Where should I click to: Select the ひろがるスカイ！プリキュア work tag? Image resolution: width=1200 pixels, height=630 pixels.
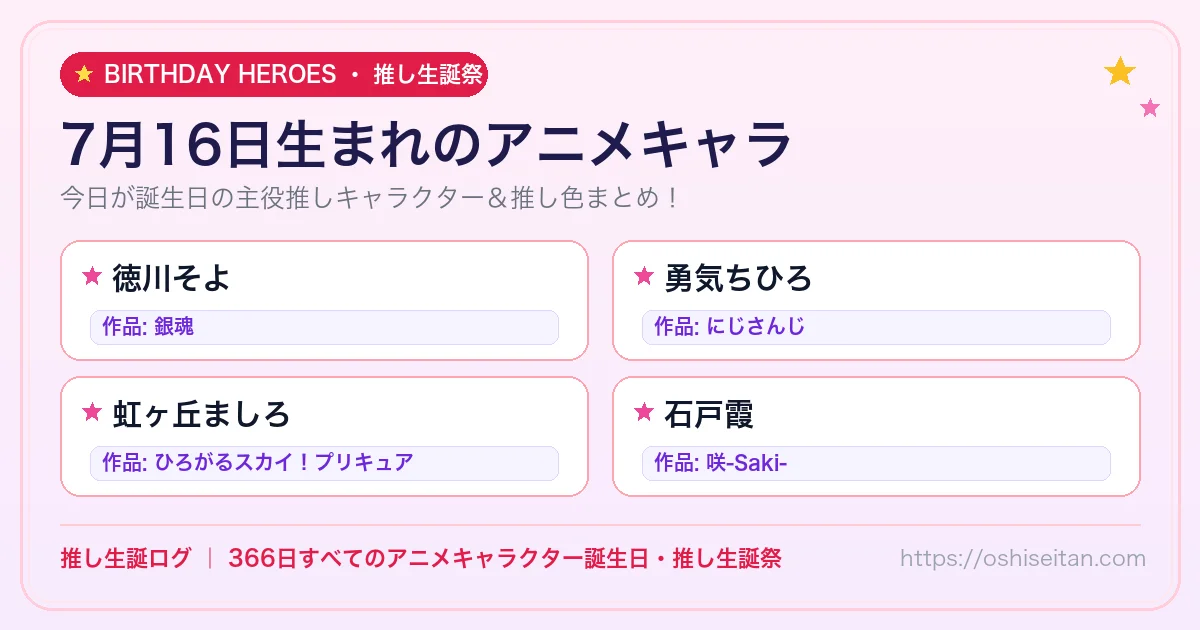point(324,463)
